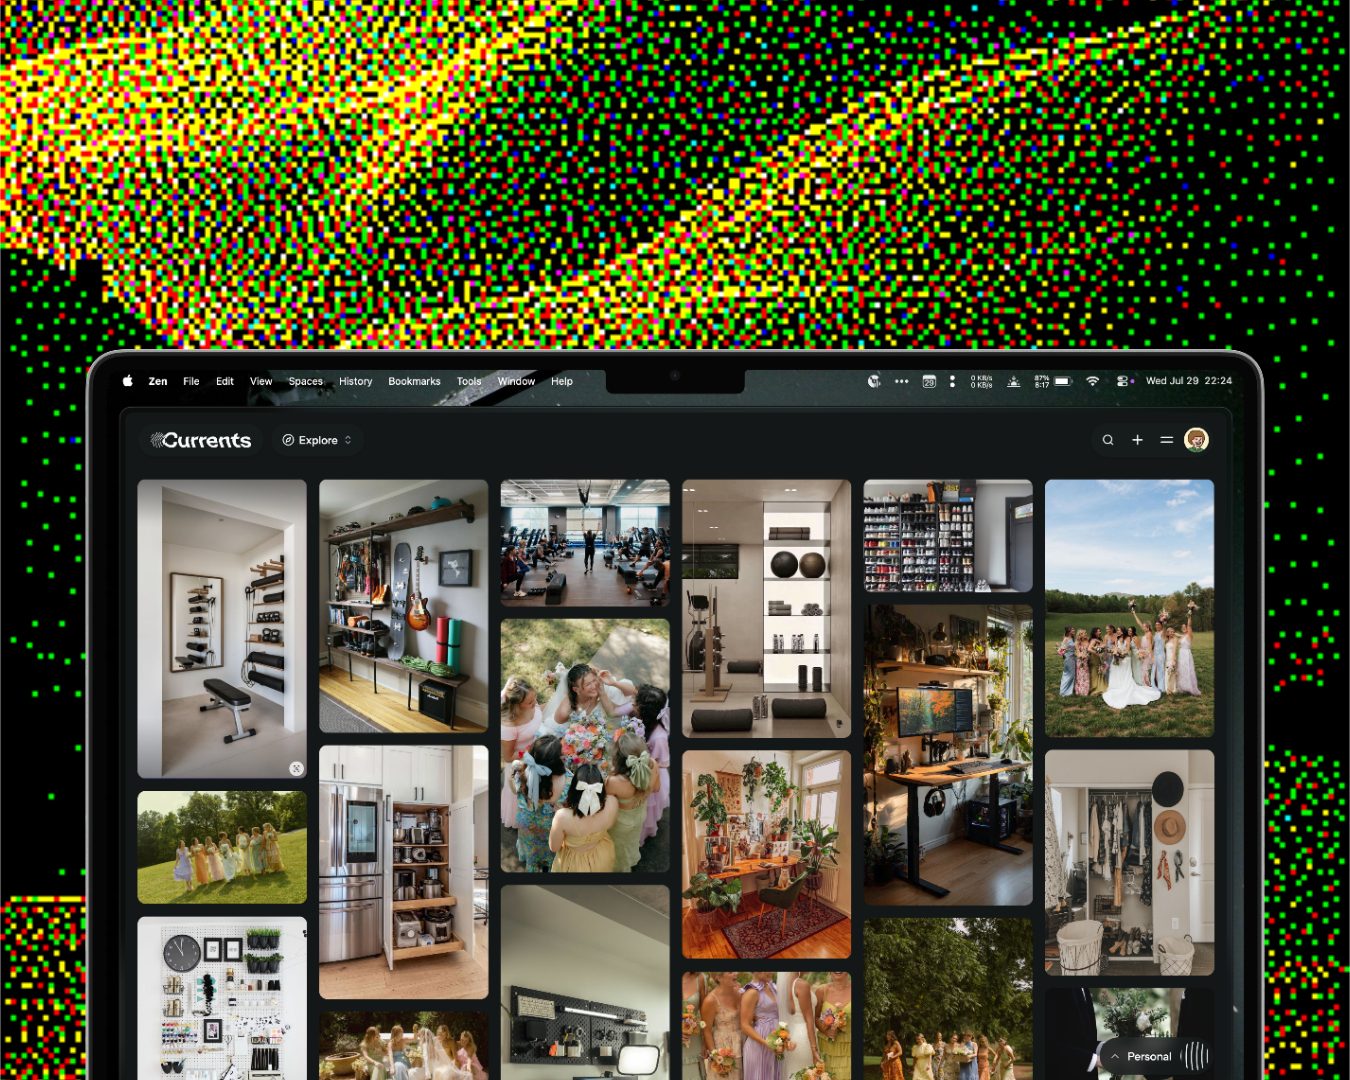Open the two-line menu icon
Viewport: 1350px width, 1080px height.
[x=1166, y=440]
